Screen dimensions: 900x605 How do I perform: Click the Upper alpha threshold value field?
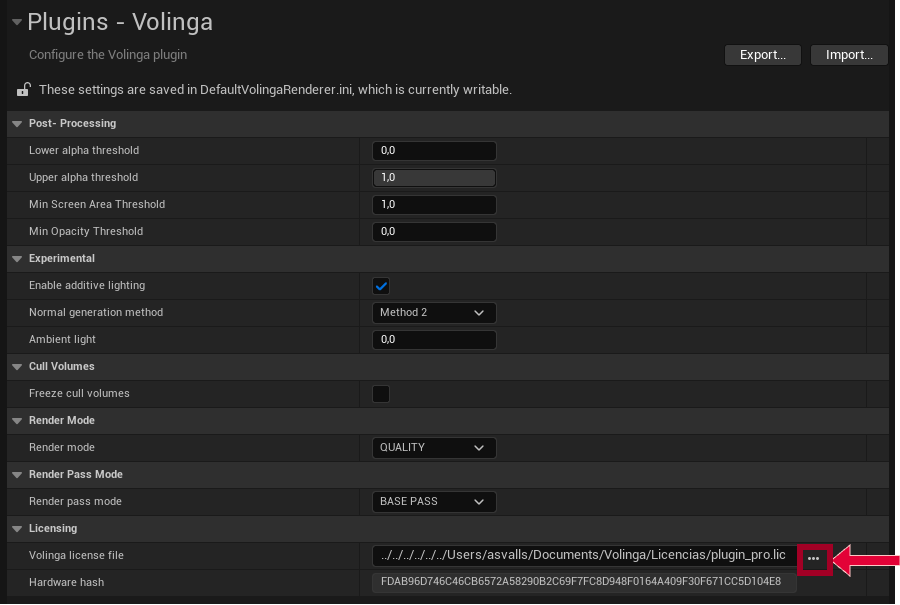434,178
